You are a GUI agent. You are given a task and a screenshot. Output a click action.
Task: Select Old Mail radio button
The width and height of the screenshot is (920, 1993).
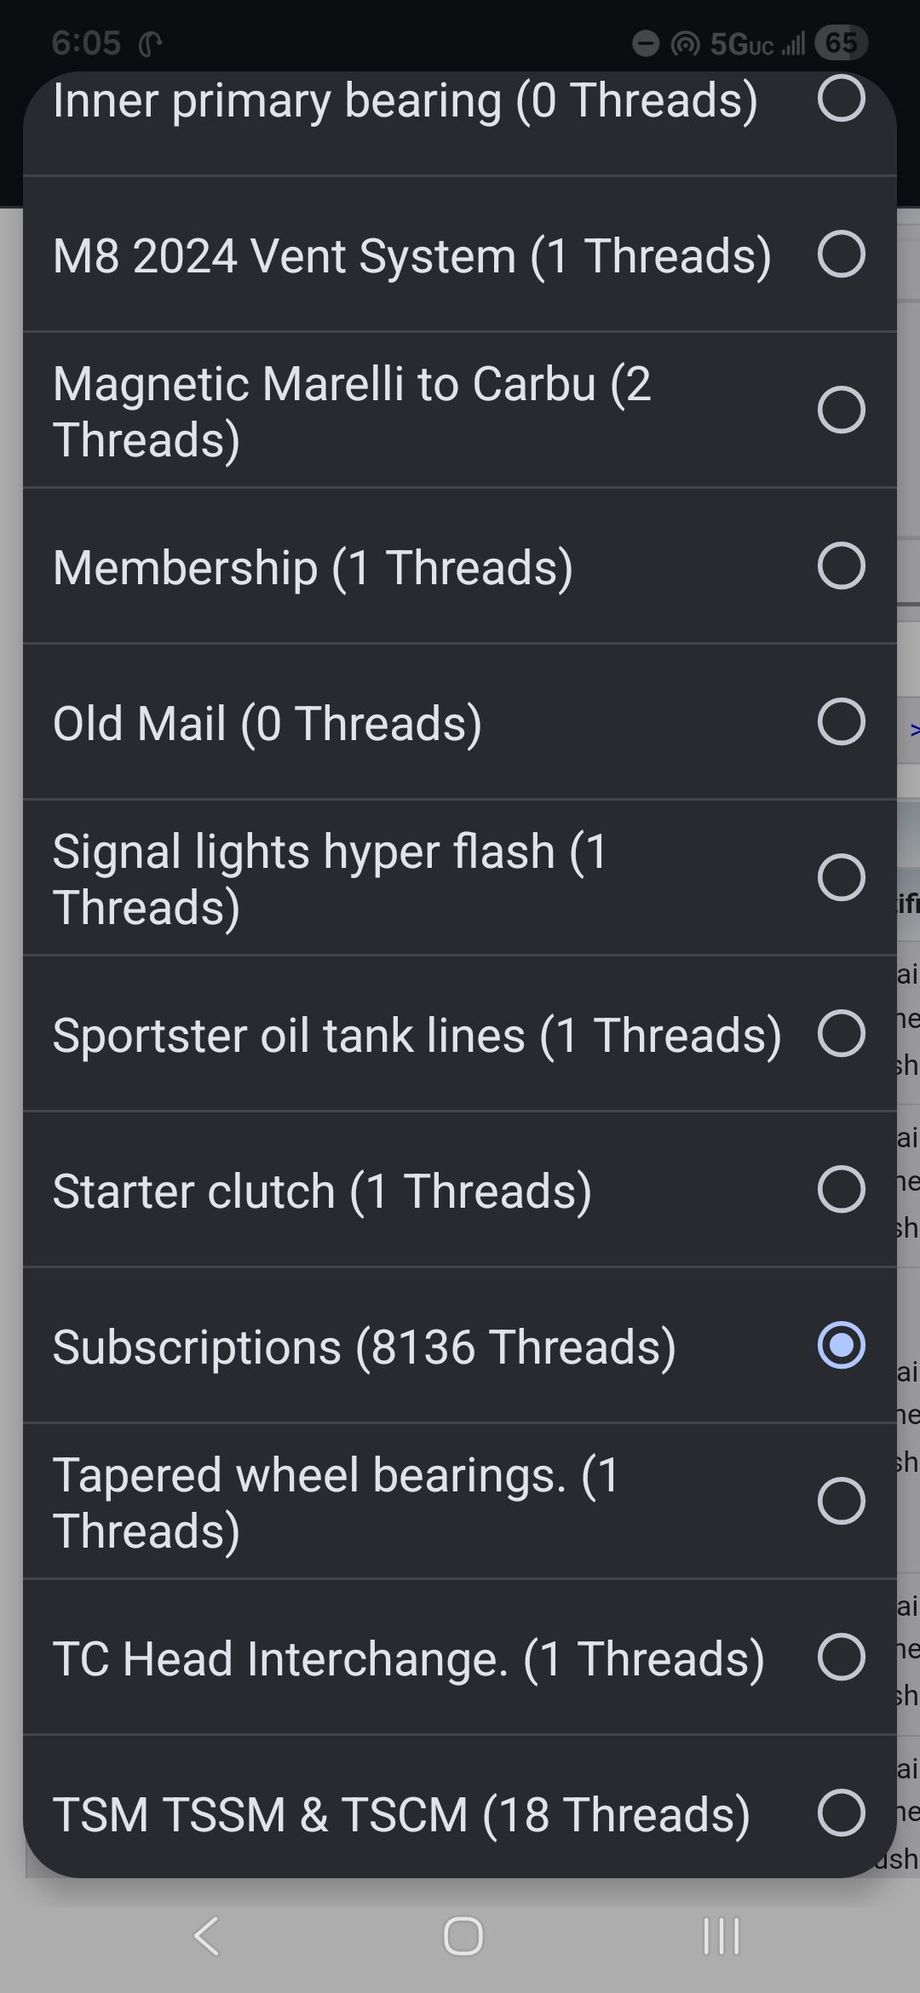[x=841, y=722]
